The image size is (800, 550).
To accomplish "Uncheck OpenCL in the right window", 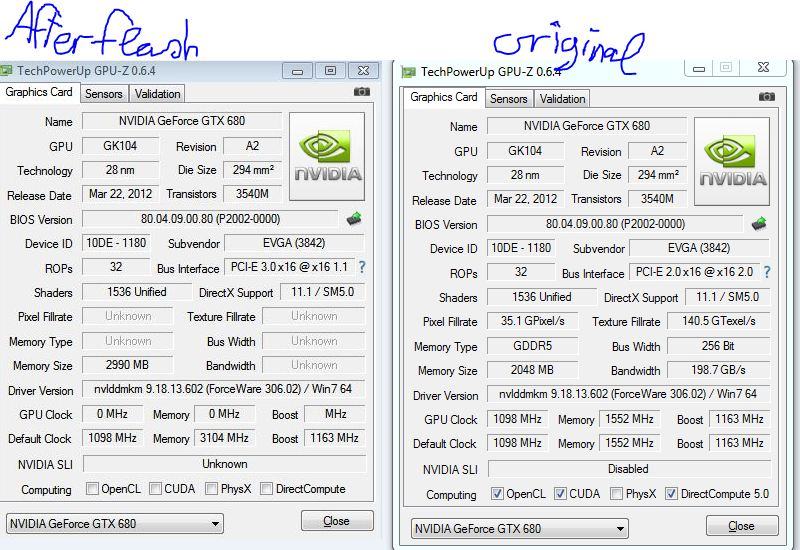I will point(497,494).
